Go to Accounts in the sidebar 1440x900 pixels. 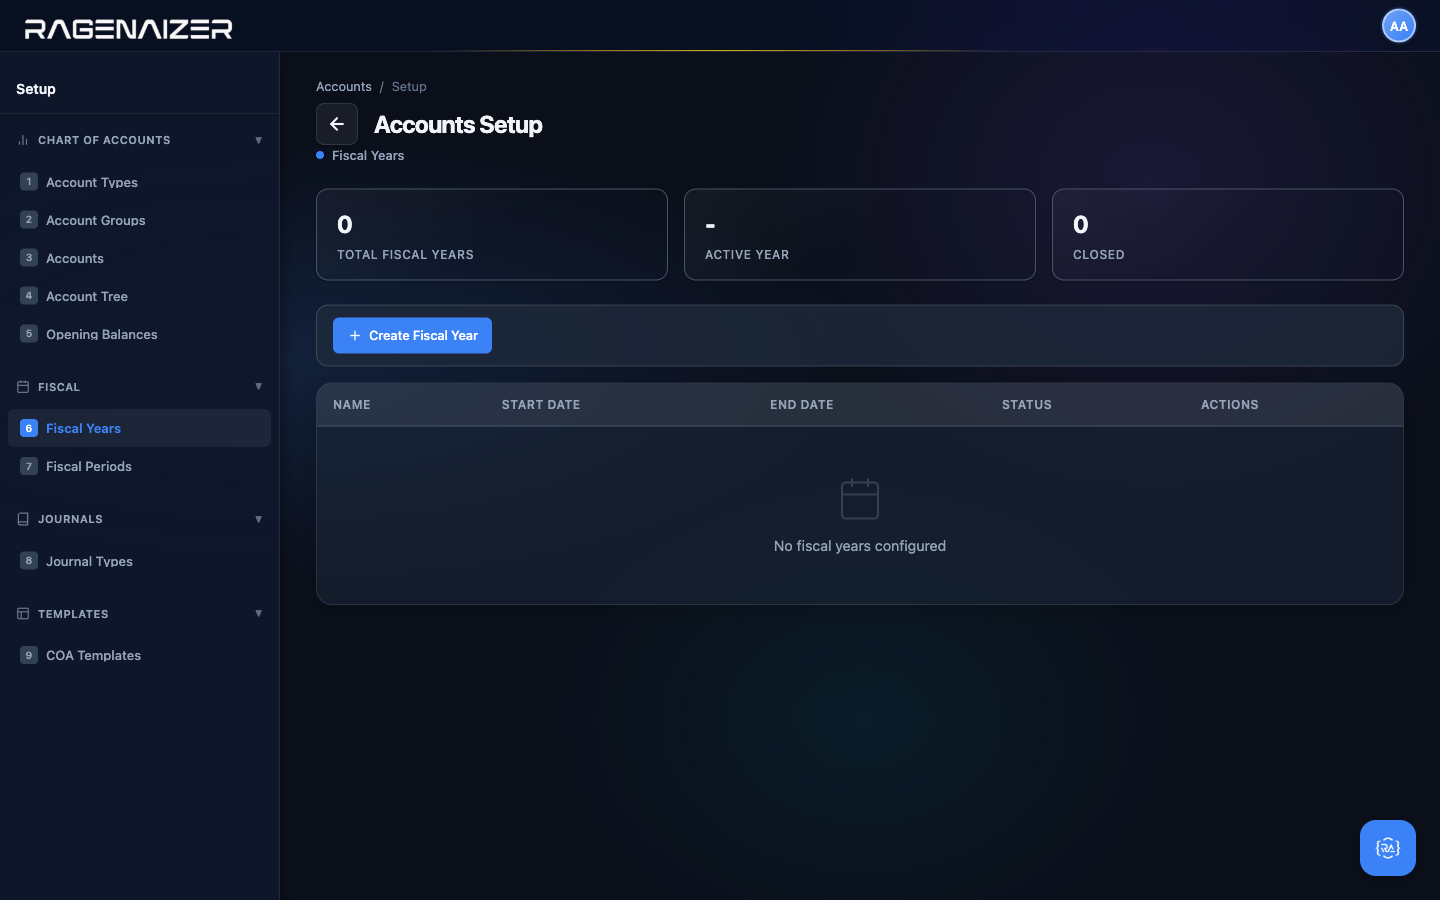click(x=139, y=258)
